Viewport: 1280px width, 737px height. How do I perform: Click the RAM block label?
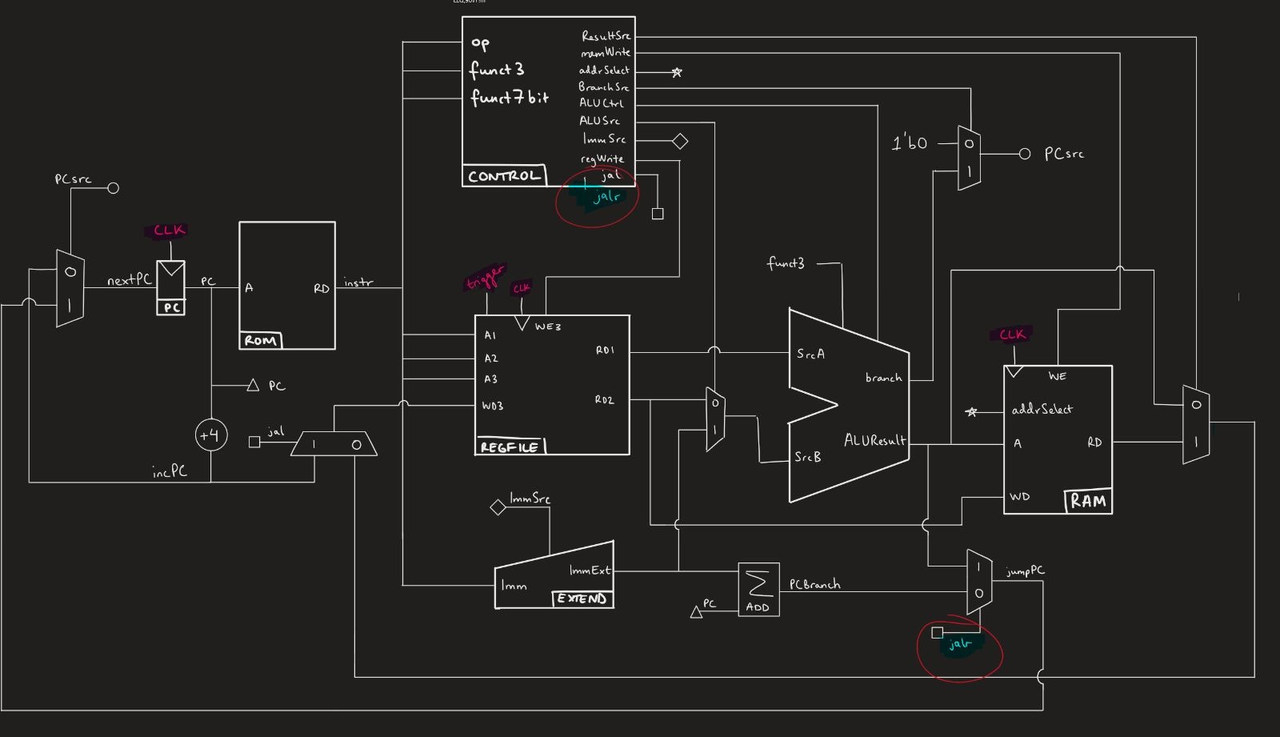(1088, 502)
